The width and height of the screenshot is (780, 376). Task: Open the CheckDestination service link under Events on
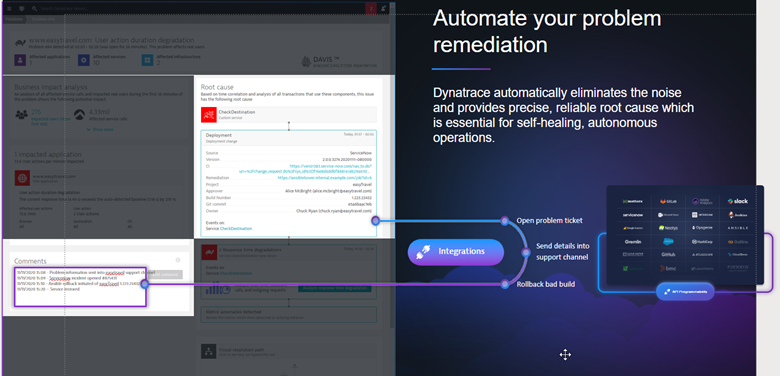coord(236,228)
